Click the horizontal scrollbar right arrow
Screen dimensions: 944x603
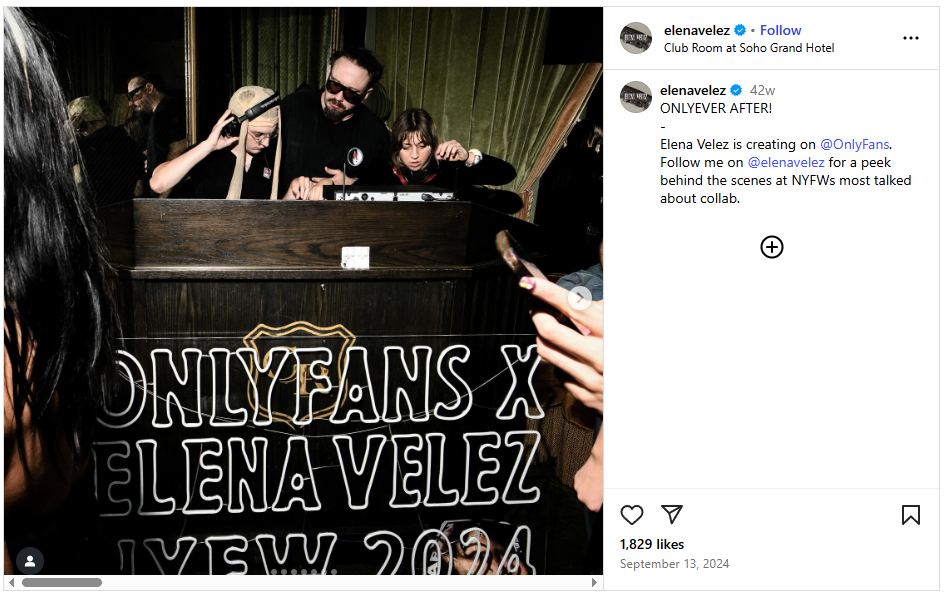(594, 583)
